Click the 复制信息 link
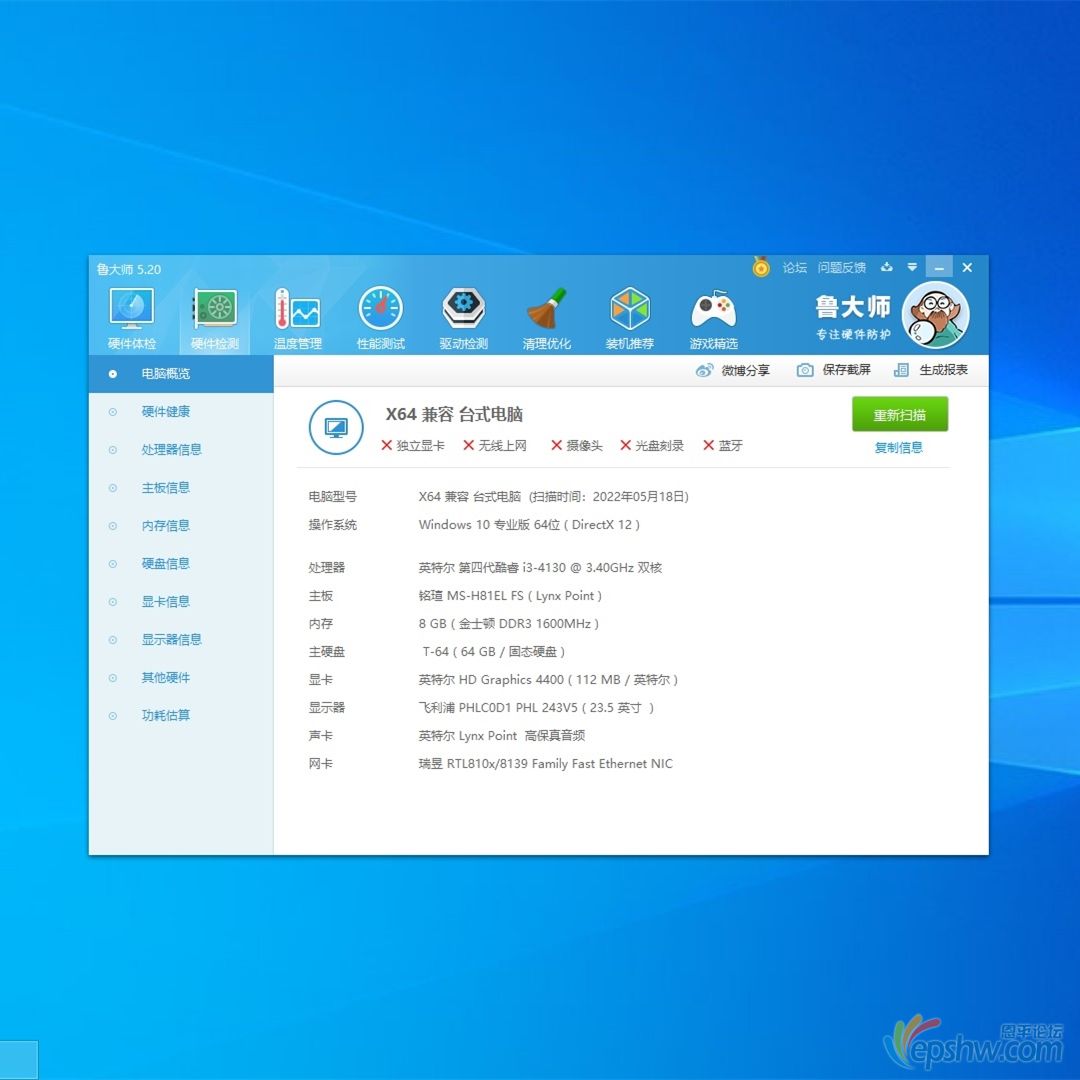1080x1080 pixels. tap(898, 448)
